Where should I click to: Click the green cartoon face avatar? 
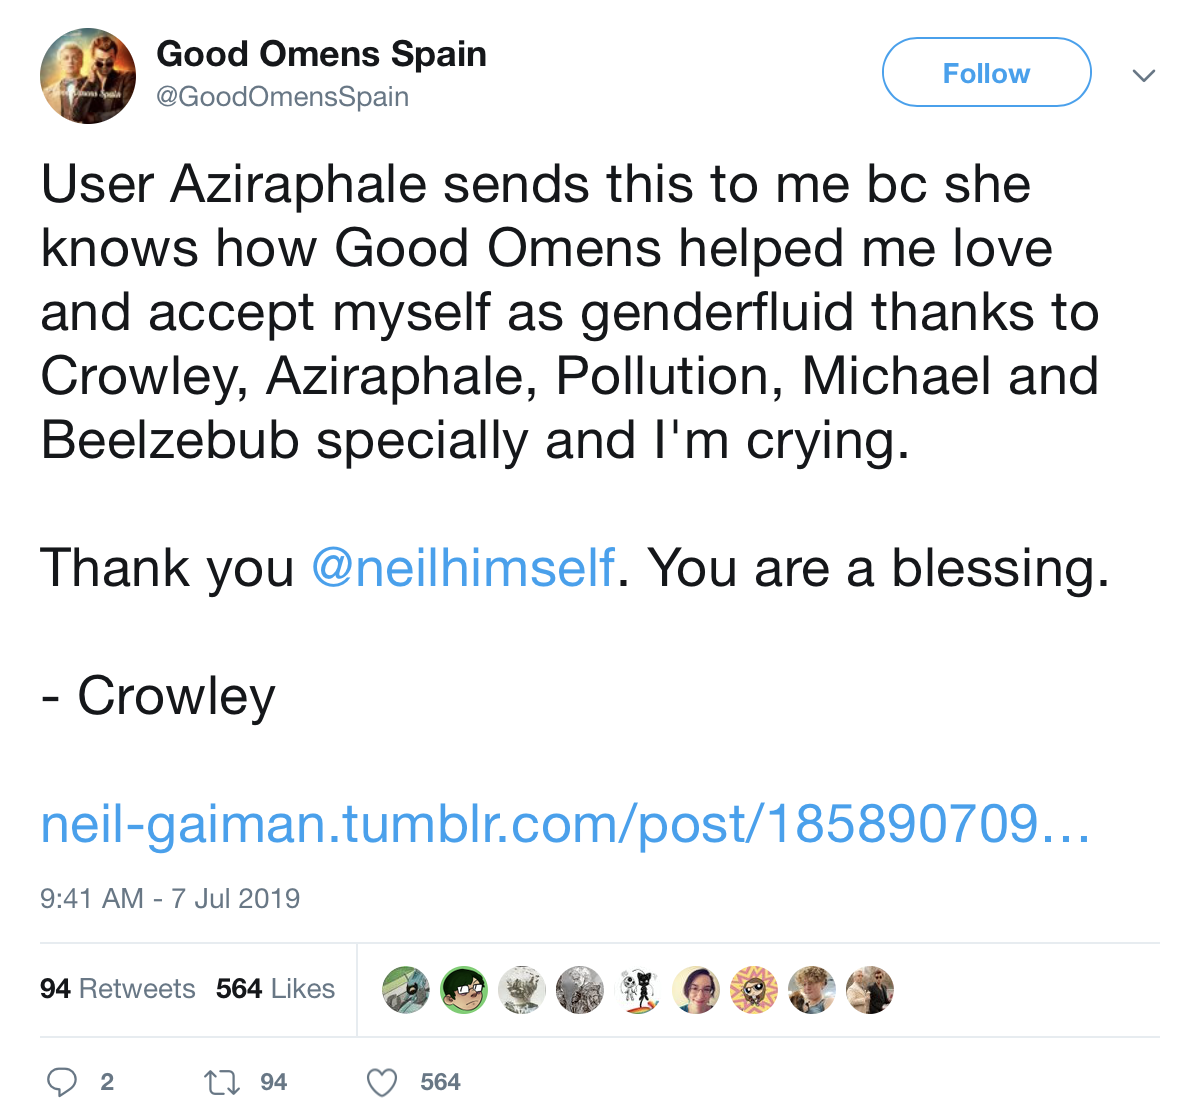click(464, 990)
